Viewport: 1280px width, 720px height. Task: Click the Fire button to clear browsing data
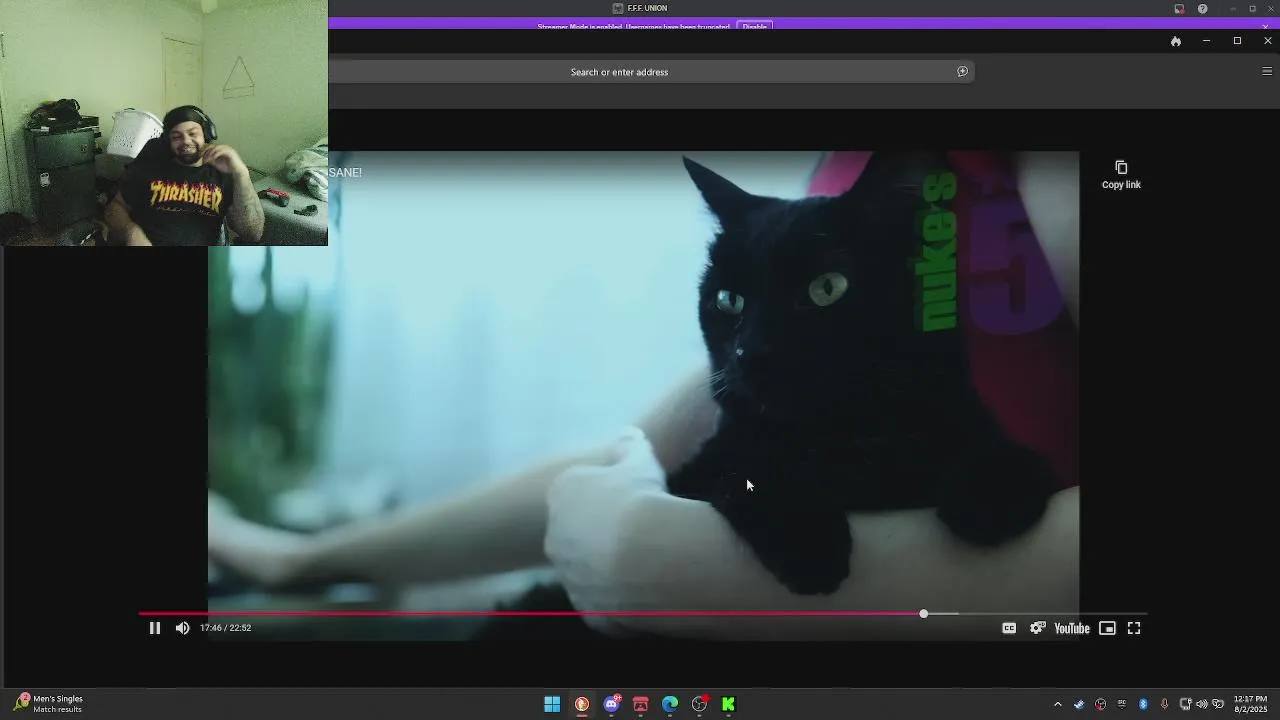pyautogui.click(x=1176, y=41)
